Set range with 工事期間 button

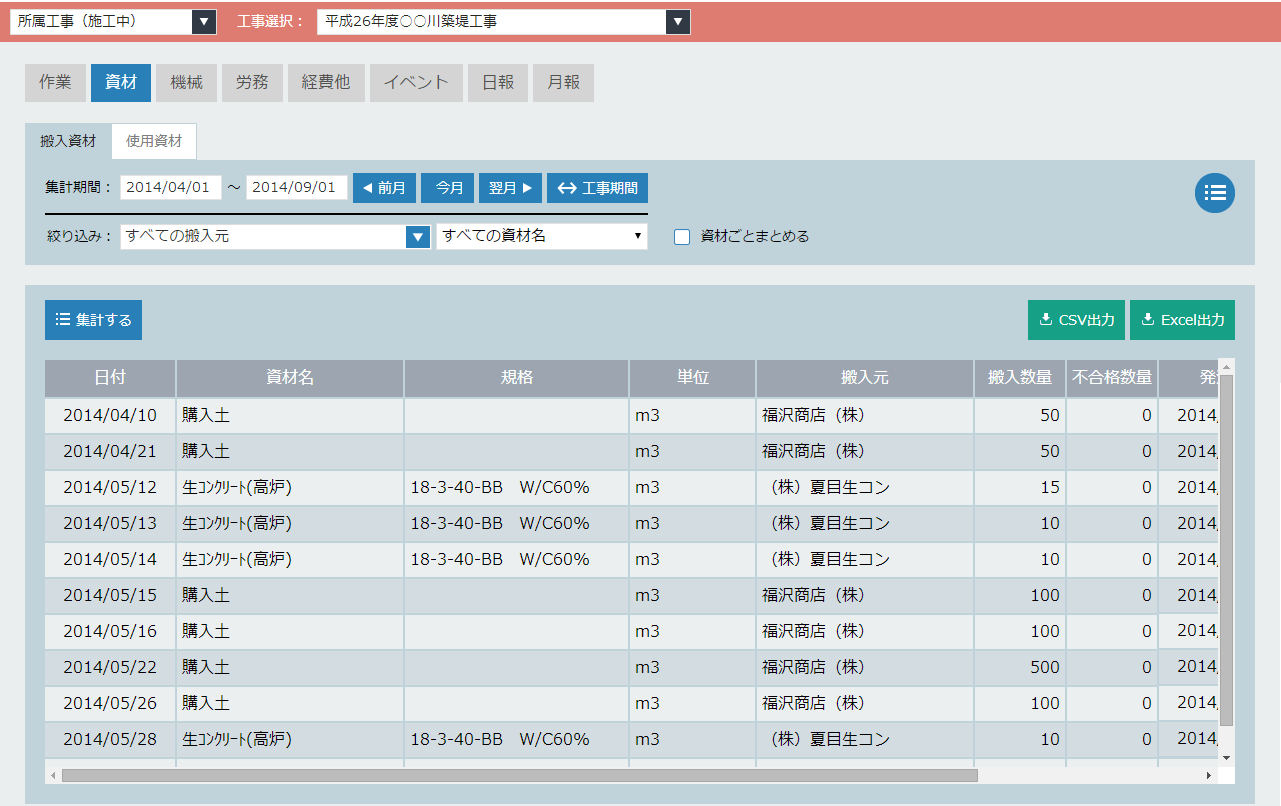point(597,188)
